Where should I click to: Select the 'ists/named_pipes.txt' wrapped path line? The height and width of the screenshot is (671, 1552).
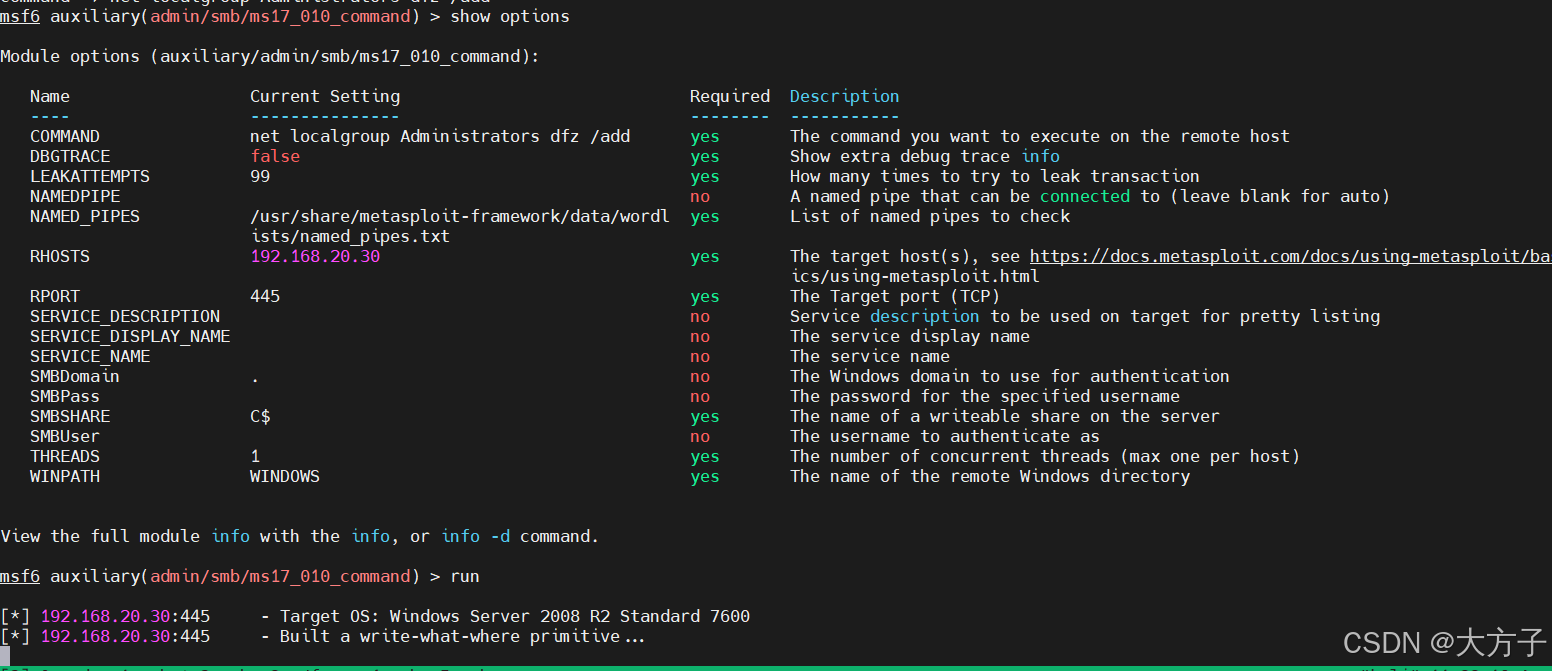[x=350, y=237]
